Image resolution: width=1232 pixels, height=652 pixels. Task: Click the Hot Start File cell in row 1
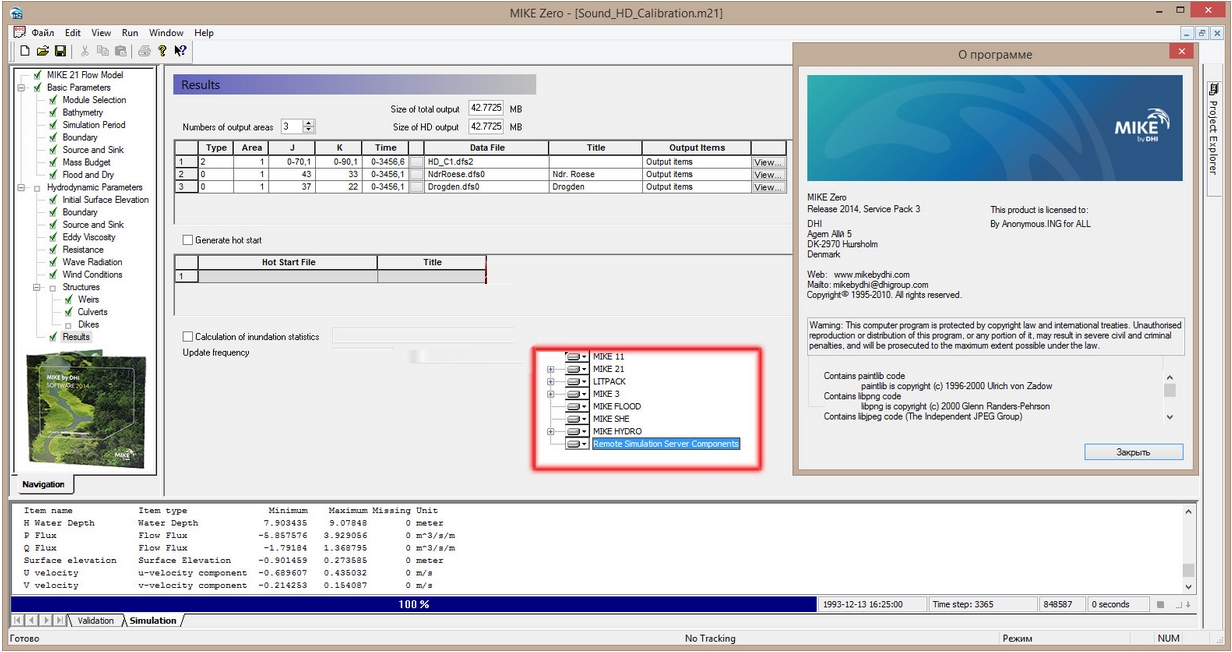[288, 276]
